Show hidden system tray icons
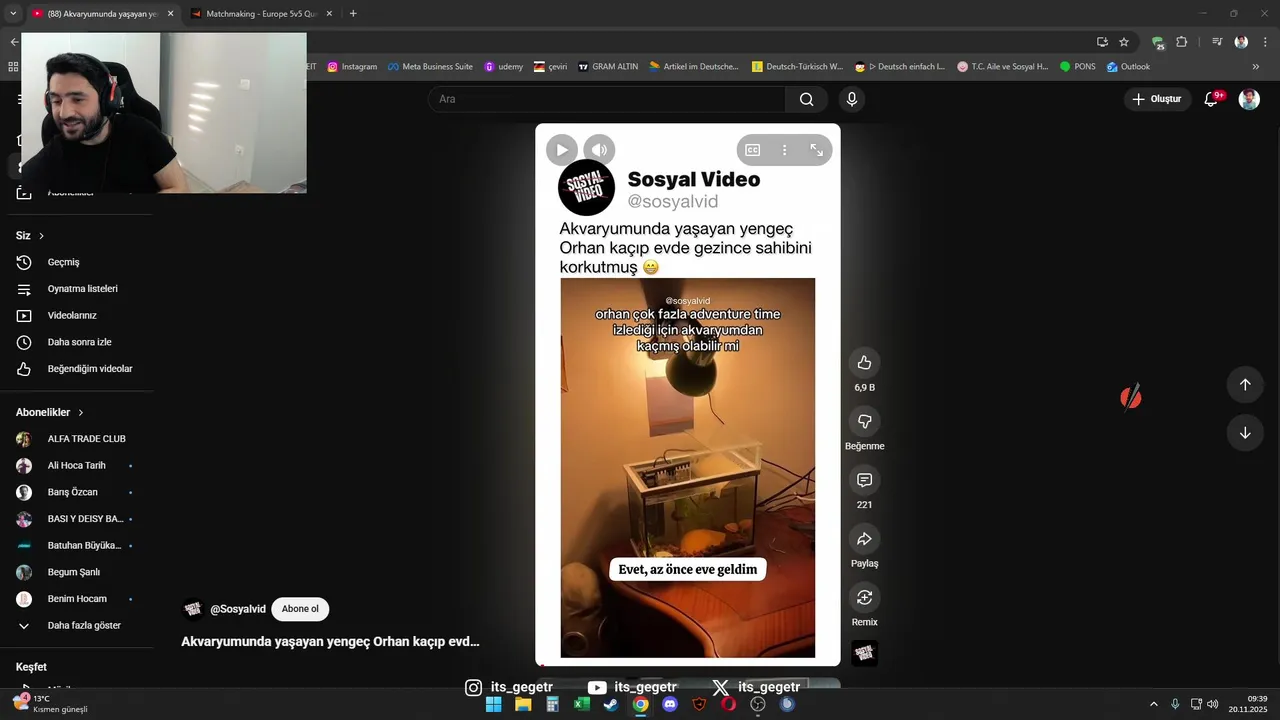Viewport: 1280px width, 720px height. click(1153, 704)
